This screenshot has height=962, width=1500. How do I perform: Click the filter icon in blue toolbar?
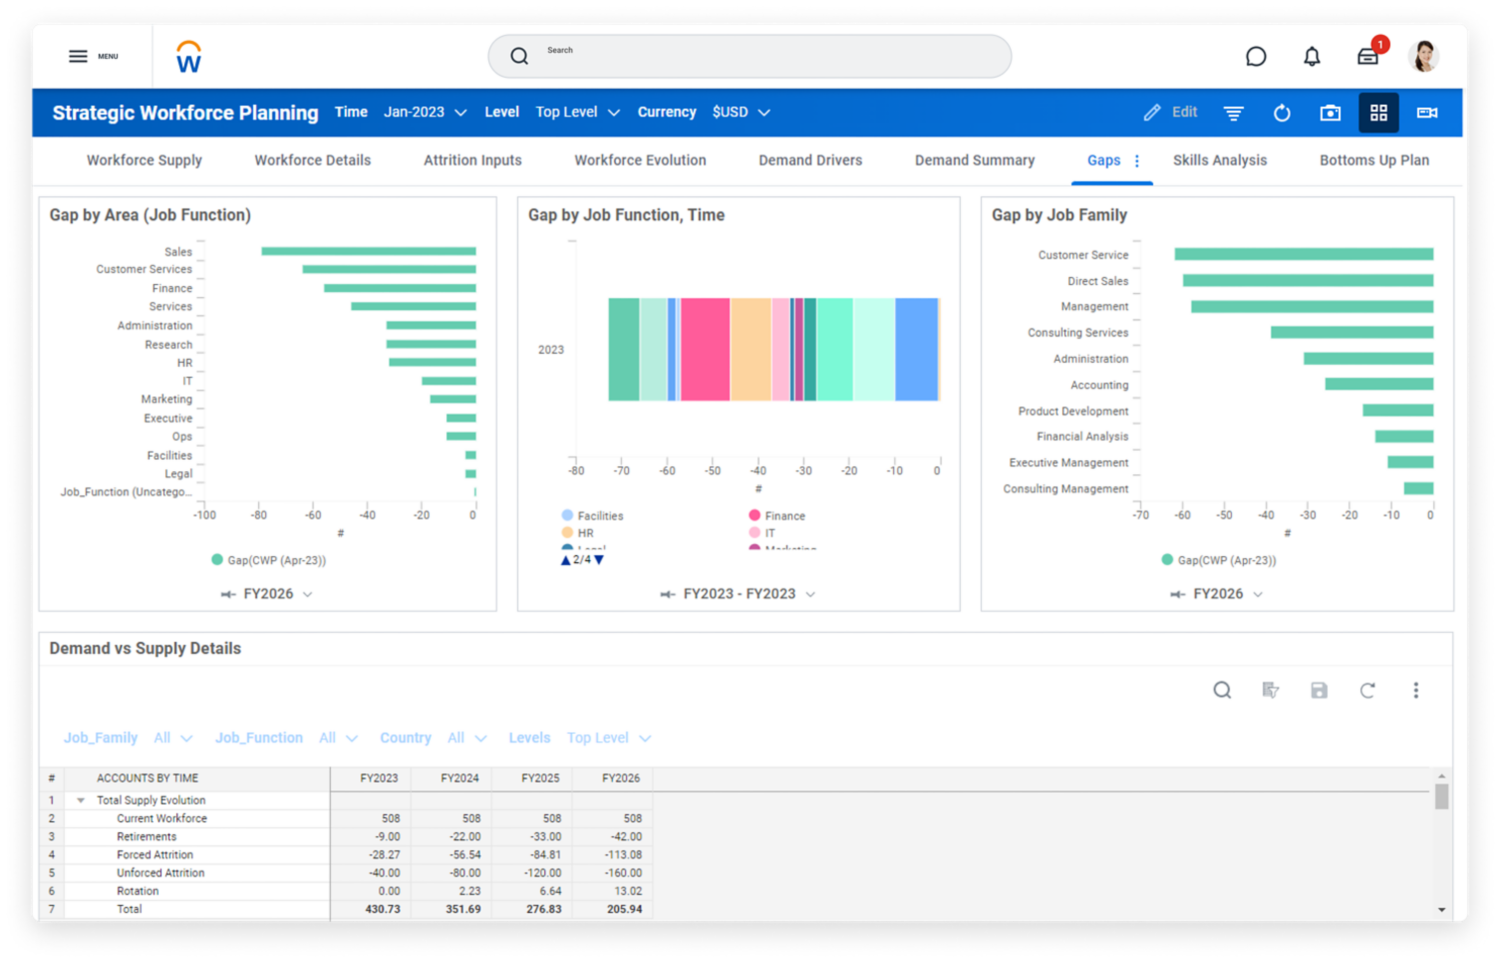1233,113
